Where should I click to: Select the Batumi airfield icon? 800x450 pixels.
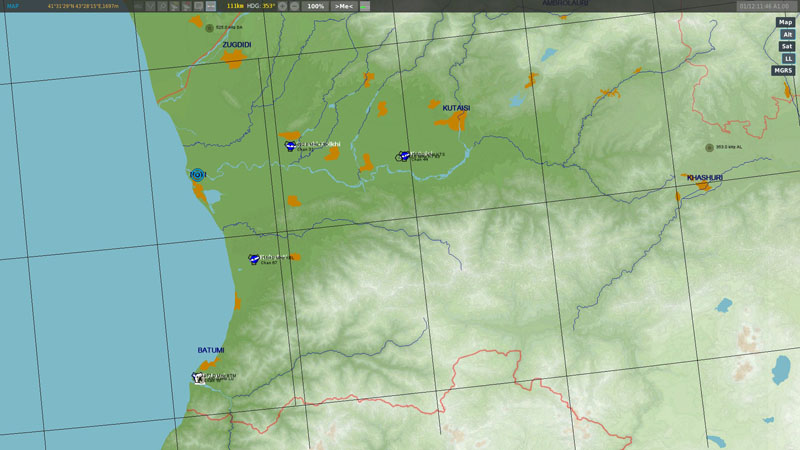tap(198, 378)
